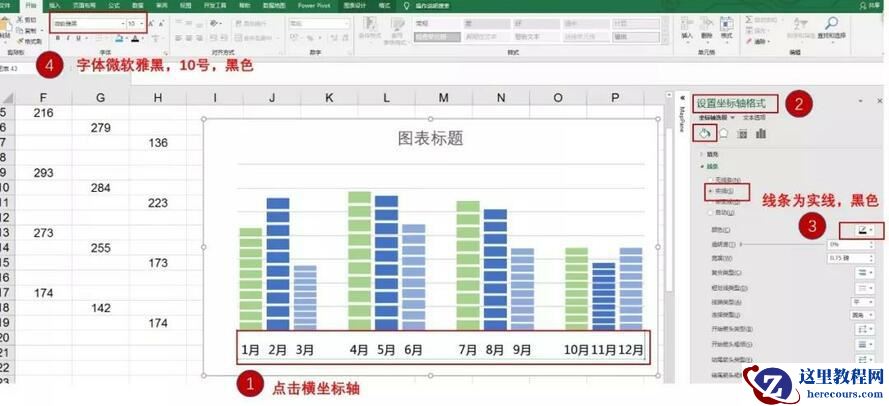The image size is (889, 406).
Task: Switch to Text Options in format pane
Action: click(755, 117)
